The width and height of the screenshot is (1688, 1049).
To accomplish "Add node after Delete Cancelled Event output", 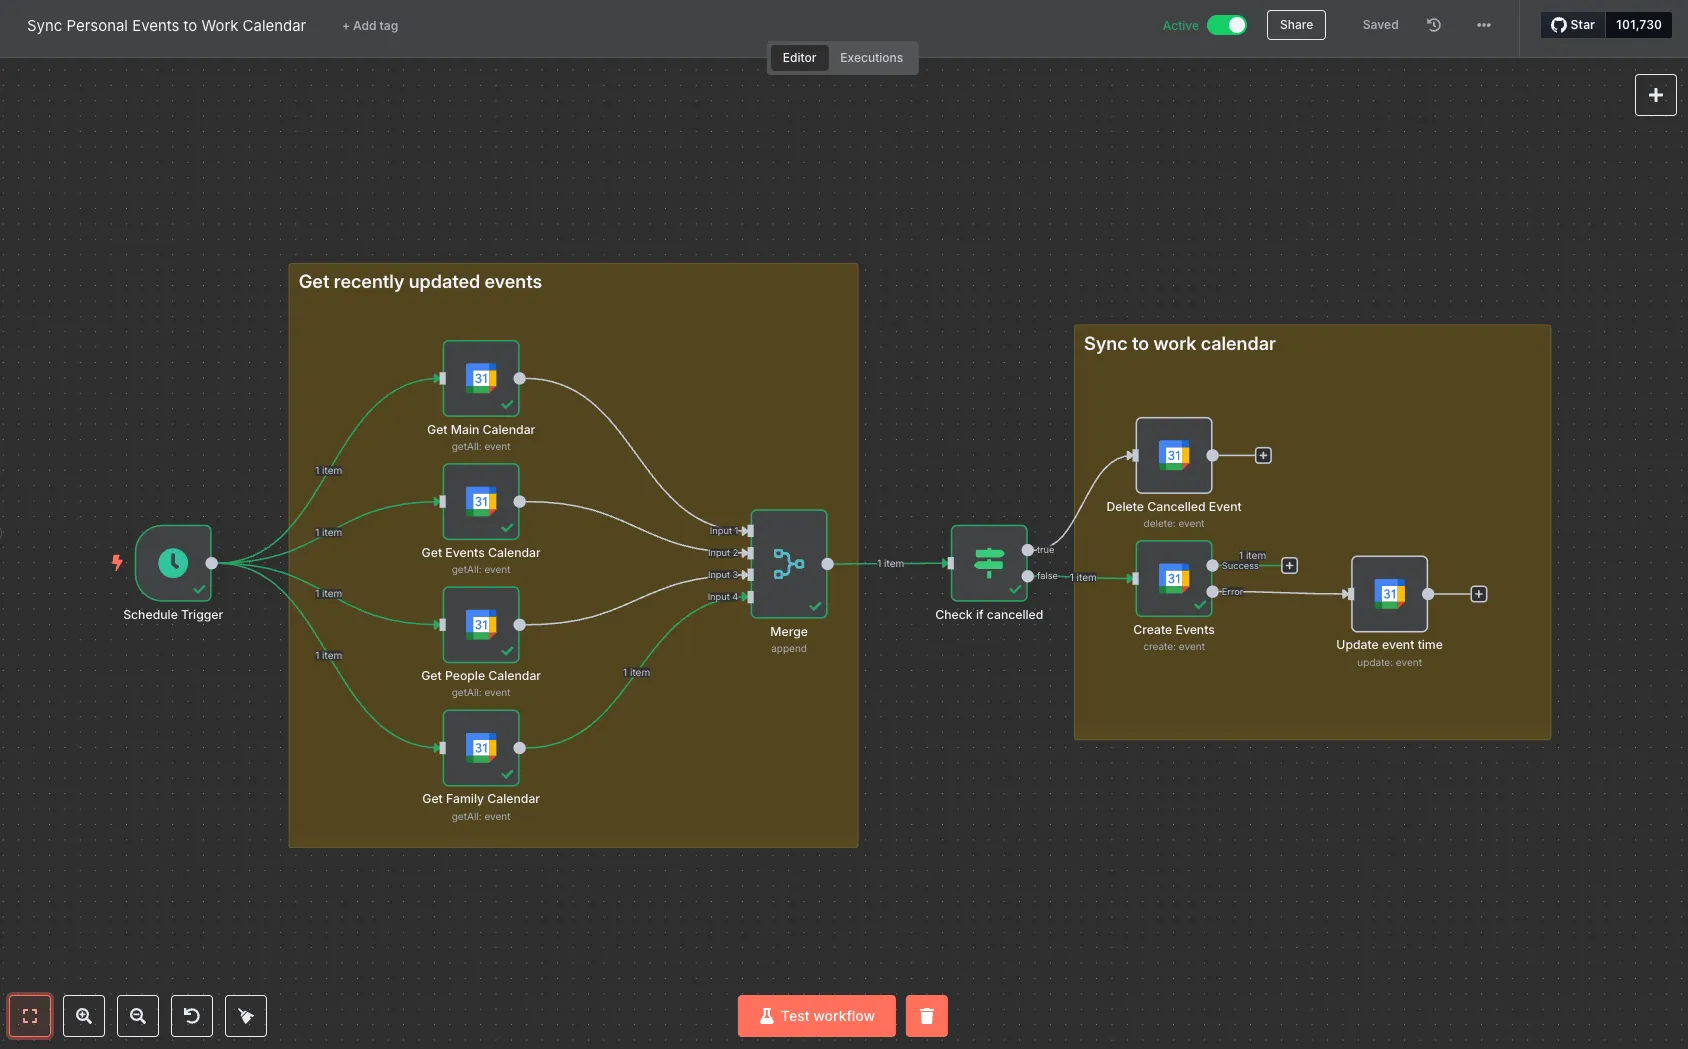I will 1264,456.
